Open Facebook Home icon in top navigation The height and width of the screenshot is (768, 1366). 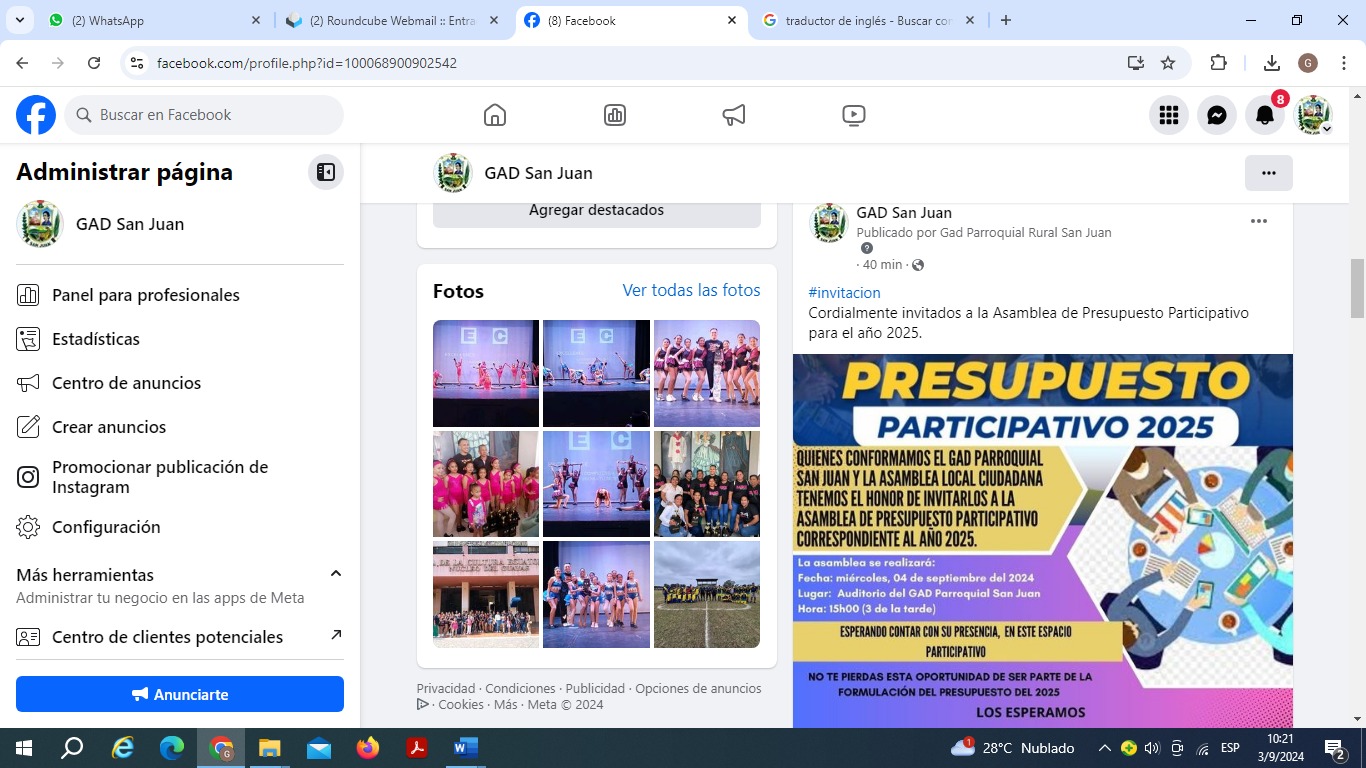pyautogui.click(x=494, y=115)
